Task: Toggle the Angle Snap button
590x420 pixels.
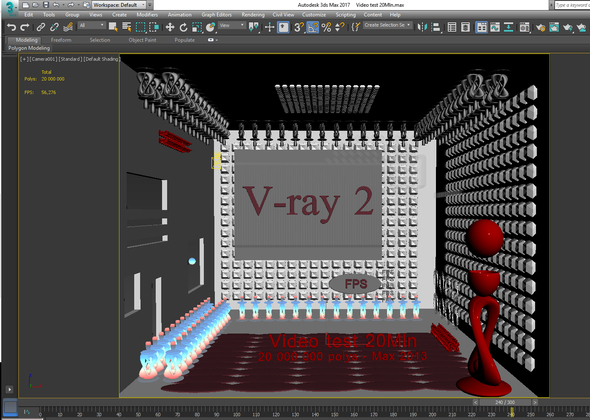Action: (313, 27)
